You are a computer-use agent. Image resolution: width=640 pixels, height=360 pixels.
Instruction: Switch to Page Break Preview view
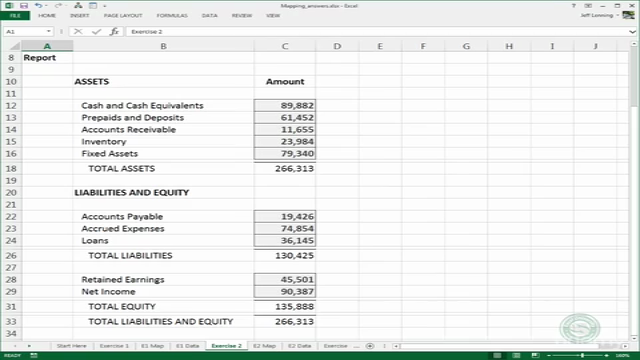point(535,356)
